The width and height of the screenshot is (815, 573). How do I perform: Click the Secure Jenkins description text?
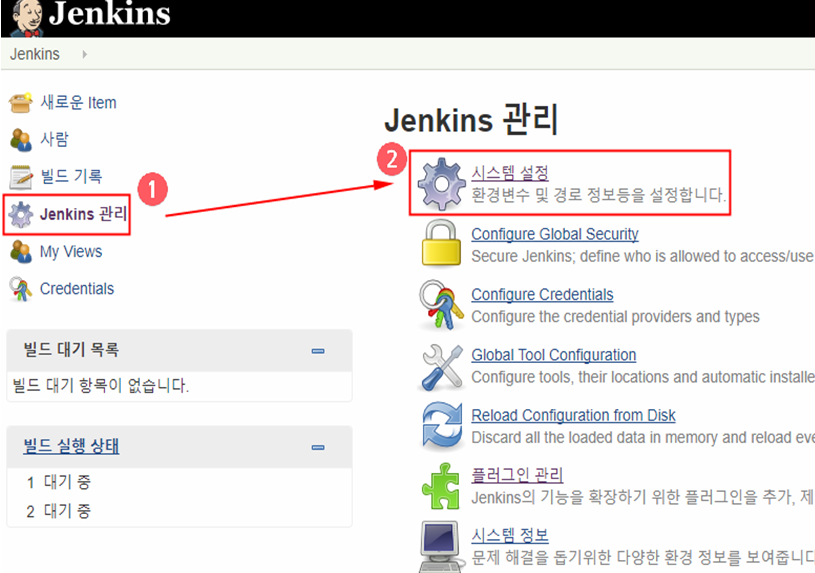pyautogui.click(x=642, y=256)
